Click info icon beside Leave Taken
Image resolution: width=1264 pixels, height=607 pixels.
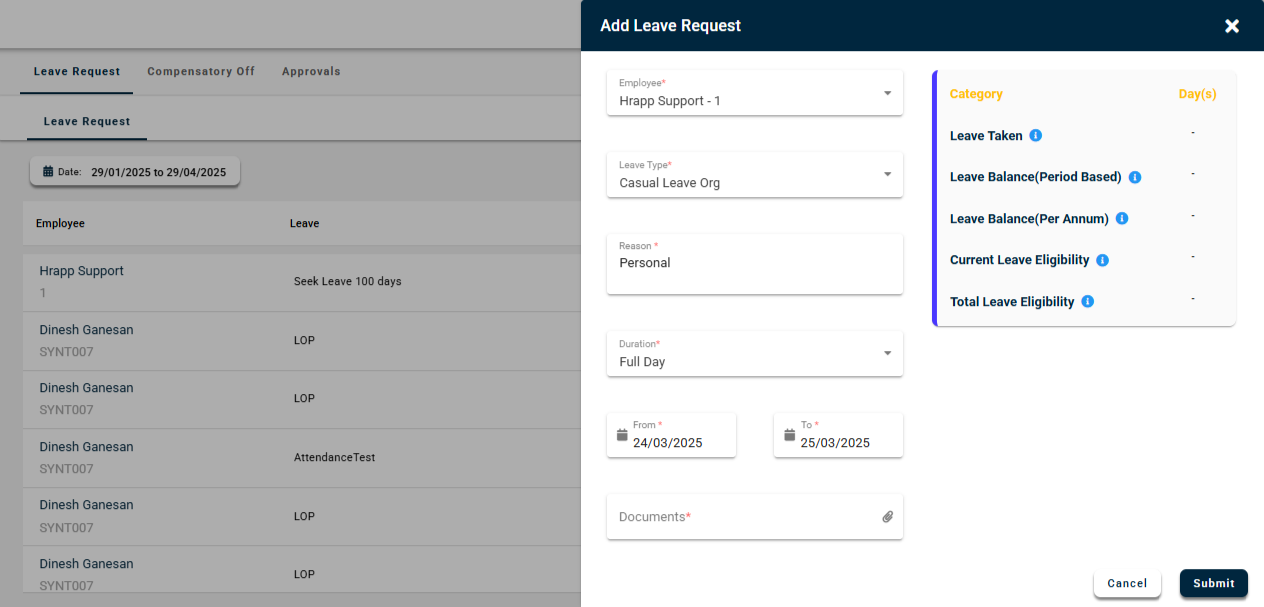click(1036, 135)
